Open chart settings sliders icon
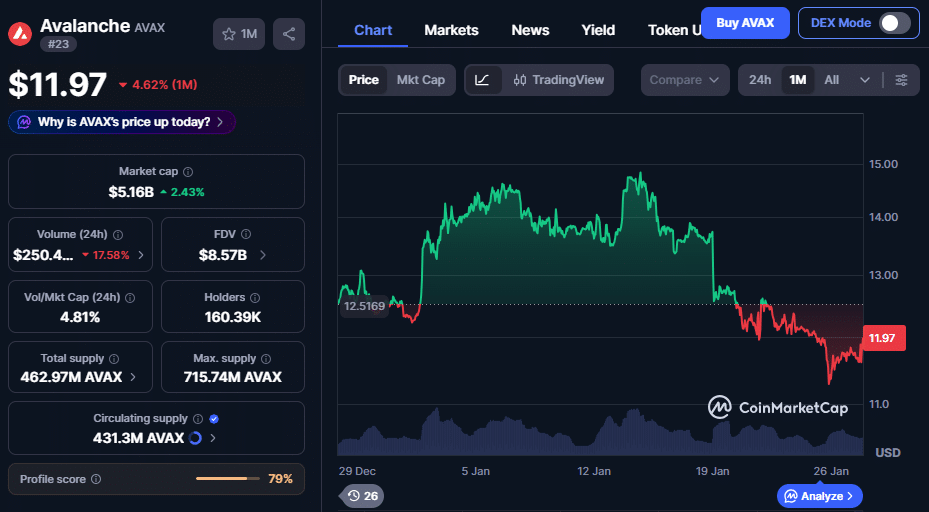 901,80
